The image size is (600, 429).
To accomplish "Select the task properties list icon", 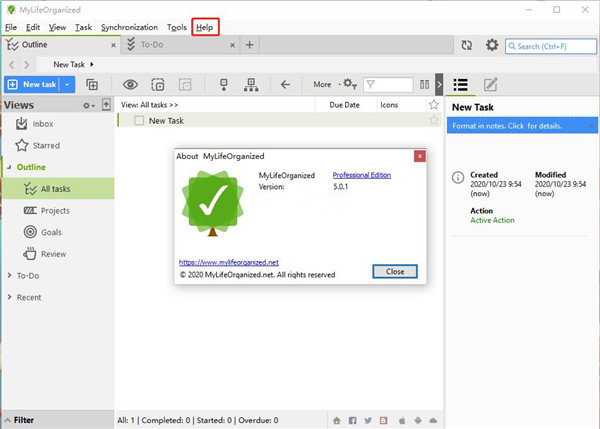I will (460, 85).
